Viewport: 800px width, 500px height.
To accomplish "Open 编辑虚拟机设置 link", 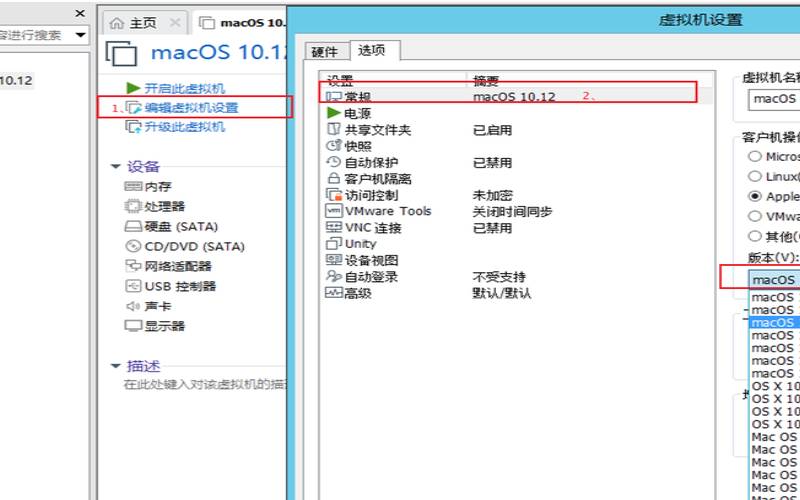I will 191,108.
